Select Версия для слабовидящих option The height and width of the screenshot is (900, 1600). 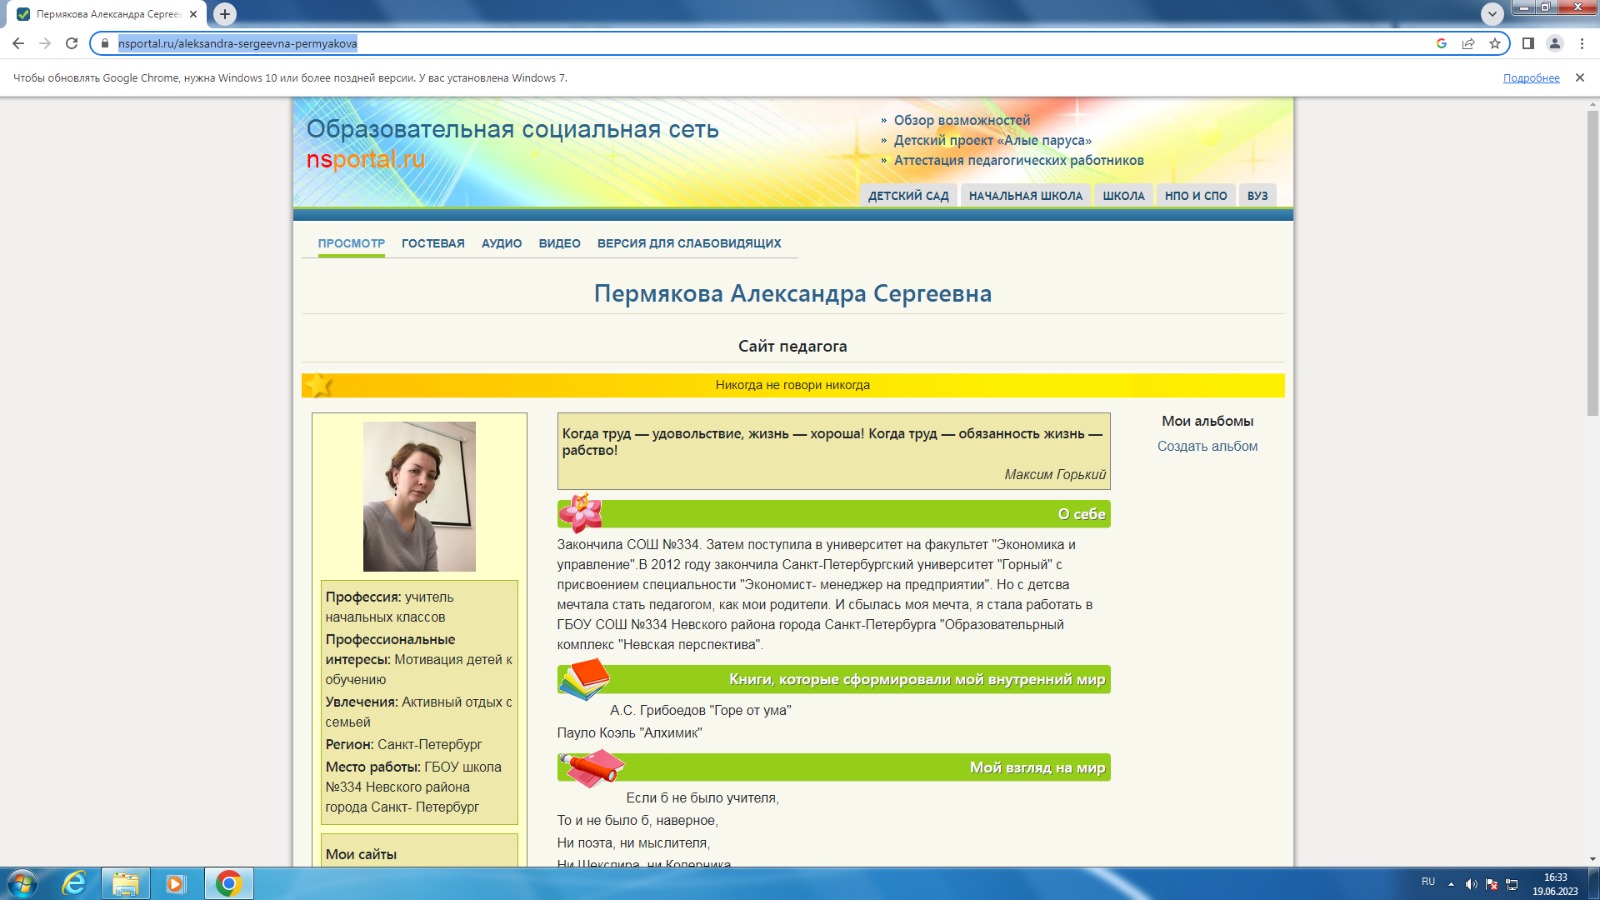[x=689, y=243]
